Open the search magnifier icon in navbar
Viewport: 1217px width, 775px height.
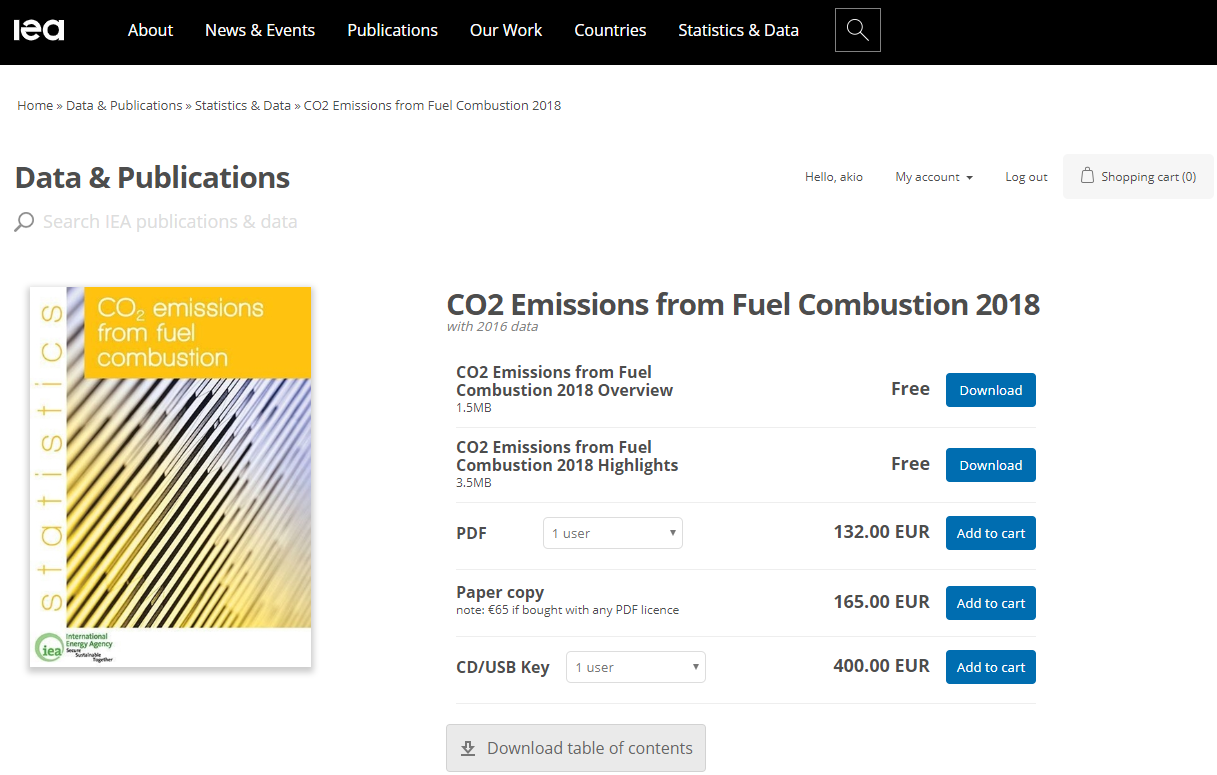tap(857, 30)
